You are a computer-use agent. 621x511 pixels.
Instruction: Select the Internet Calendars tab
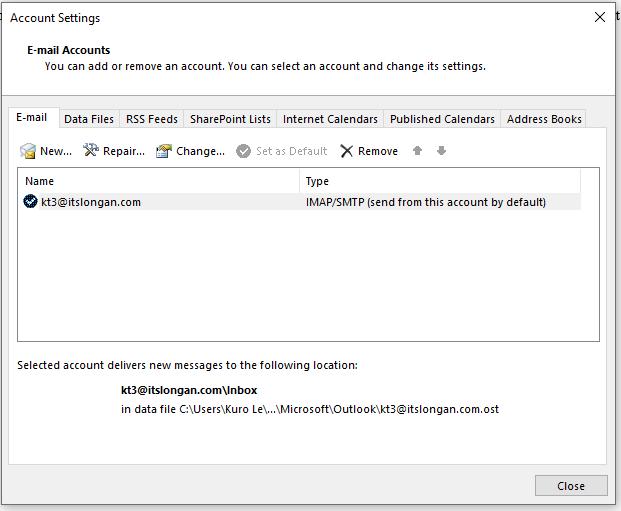click(x=330, y=119)
